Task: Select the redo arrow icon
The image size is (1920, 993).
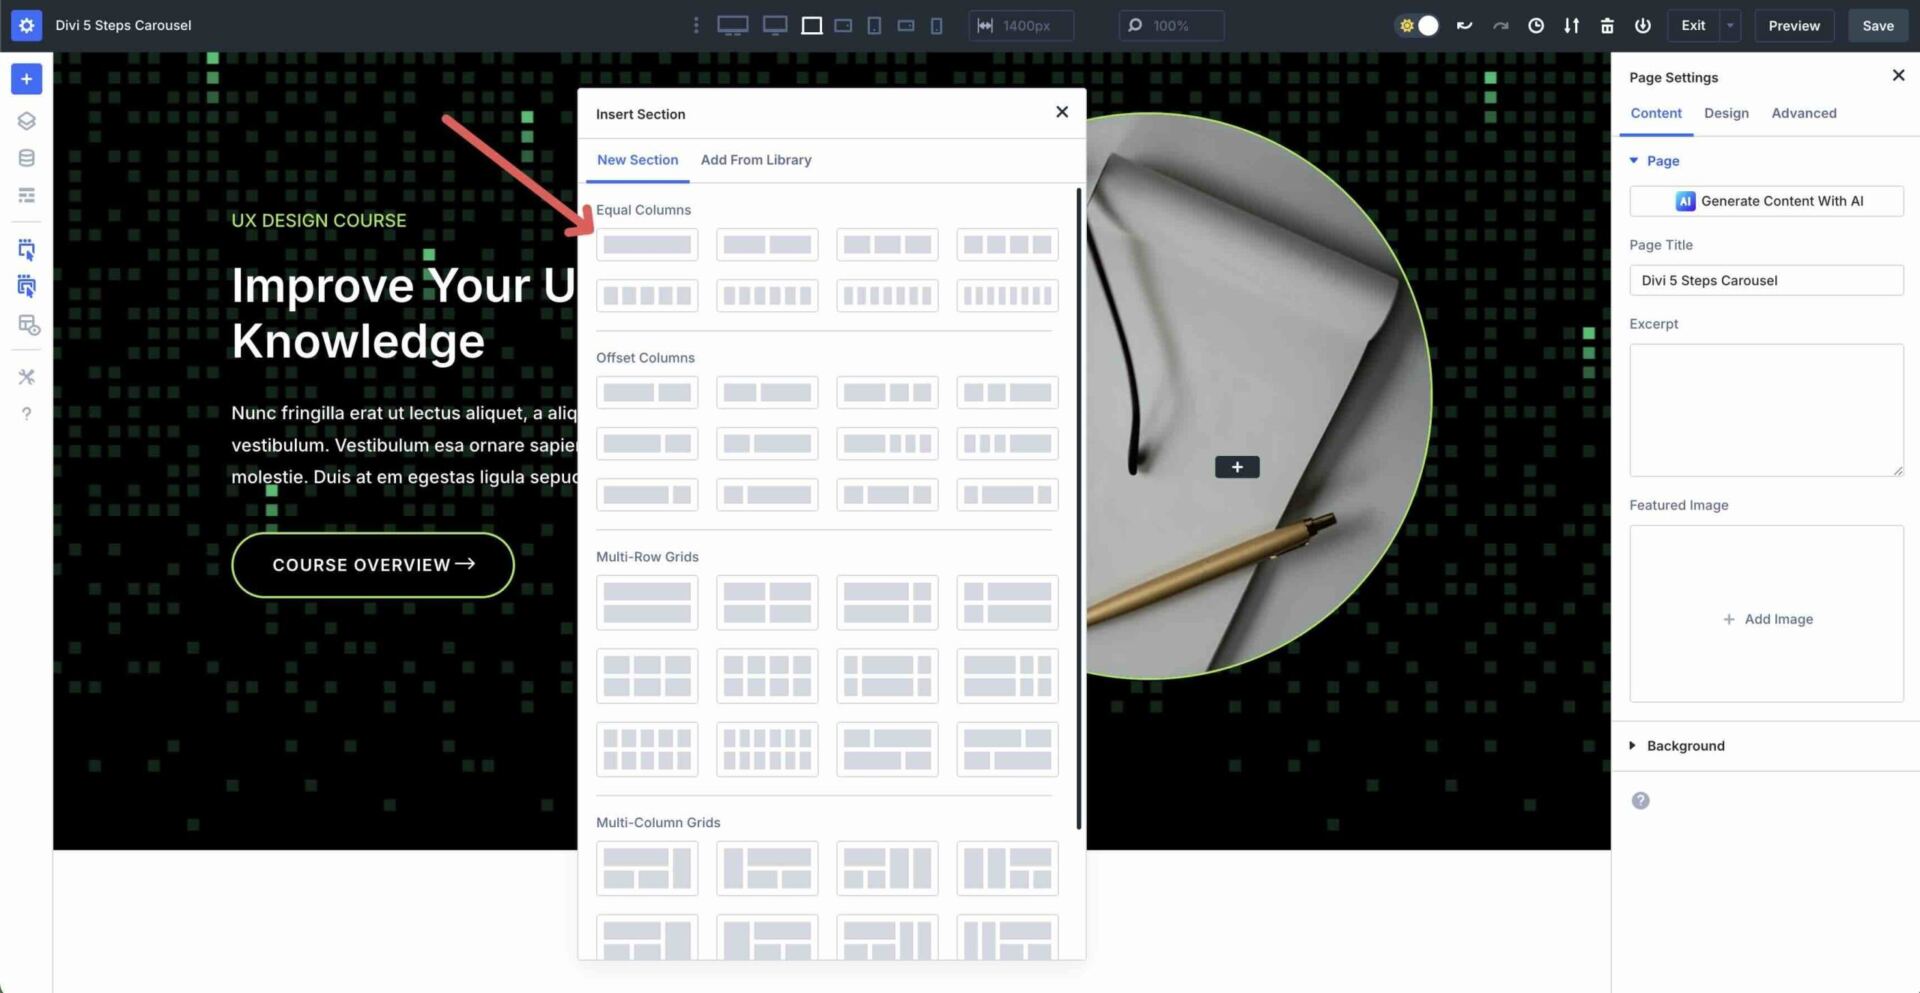Action: [x=1500, y=25]
